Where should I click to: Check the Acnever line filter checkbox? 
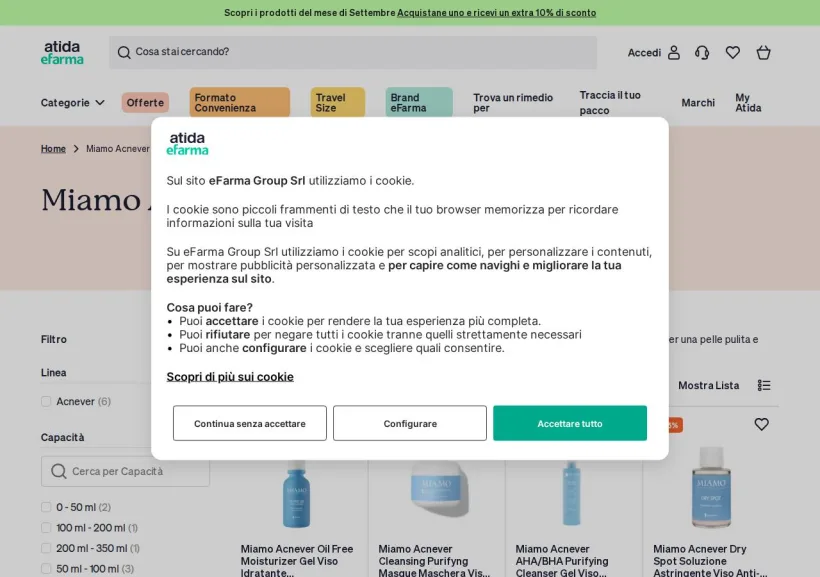(x=46, y=401)
